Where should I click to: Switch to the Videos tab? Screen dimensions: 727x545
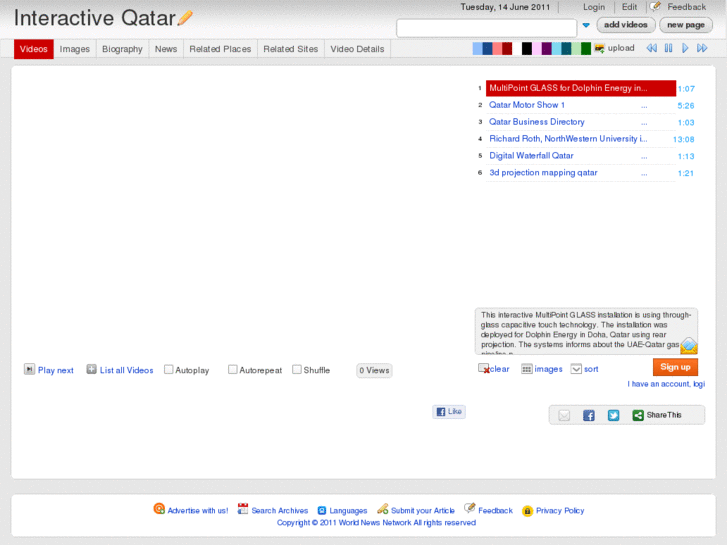point(33,49)
